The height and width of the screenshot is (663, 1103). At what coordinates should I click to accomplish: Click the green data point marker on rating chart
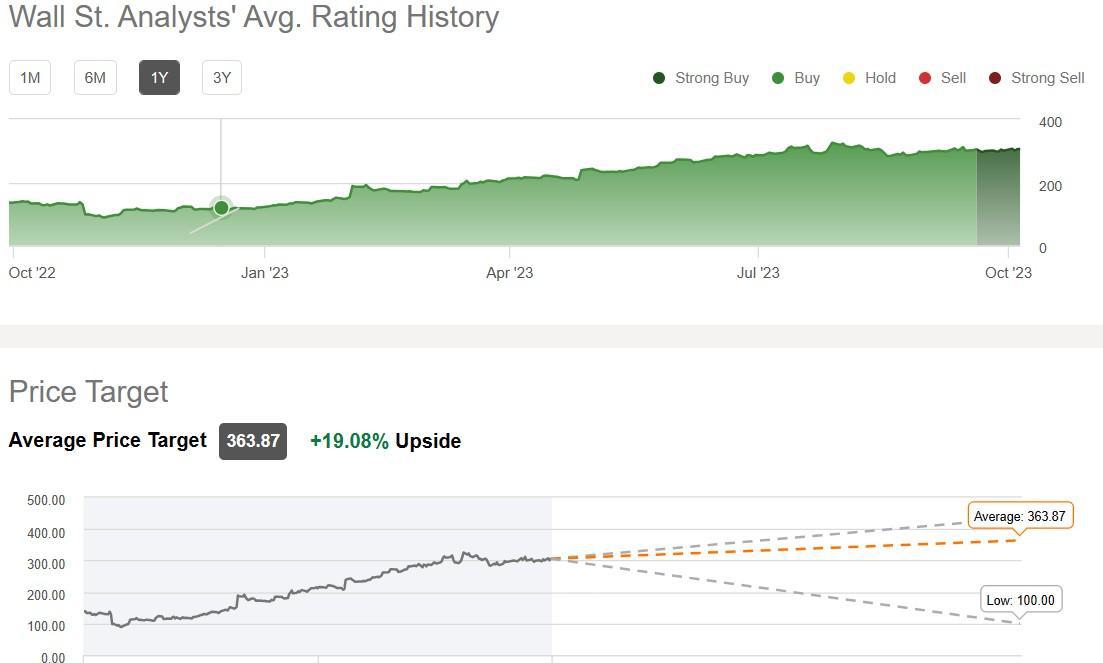221,208
